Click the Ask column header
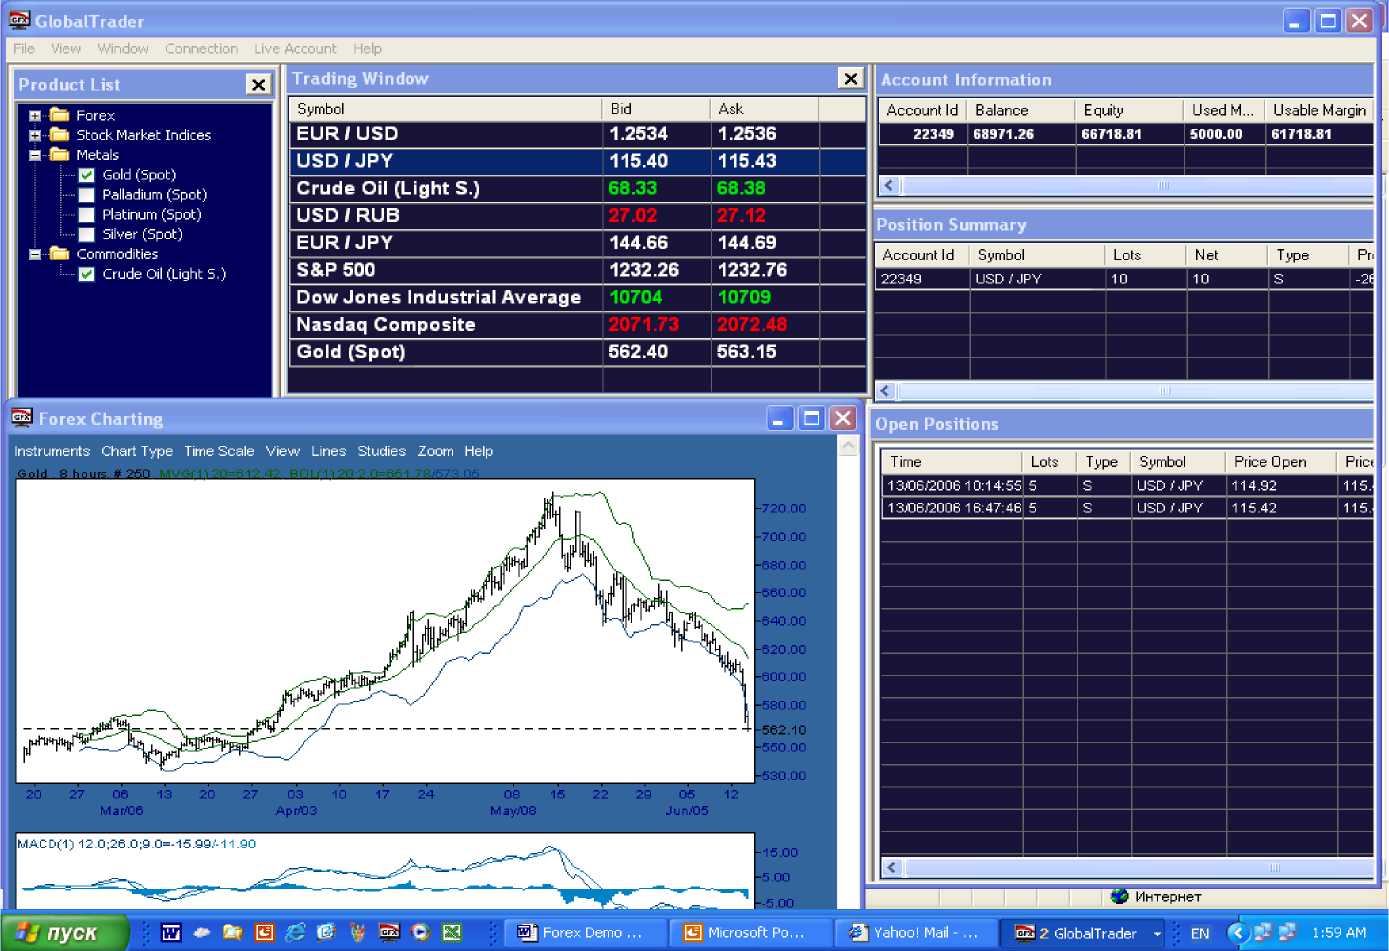Image resolution: width=1389 pixels, height=951 pixels. [x=764, y=109]
